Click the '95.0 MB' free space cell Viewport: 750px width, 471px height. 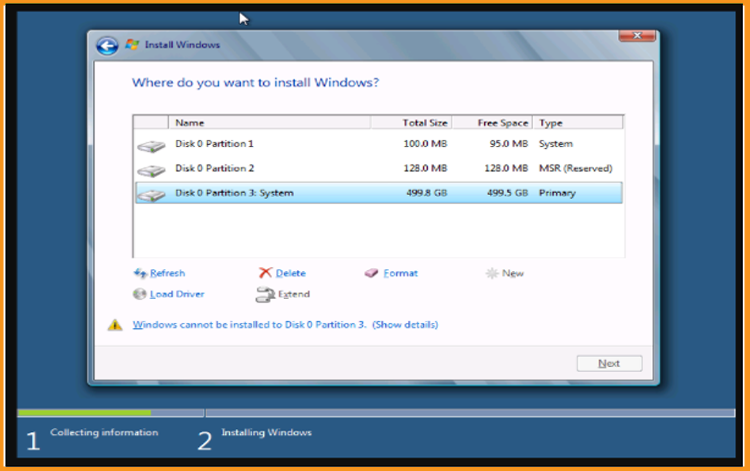pos(508,143)
